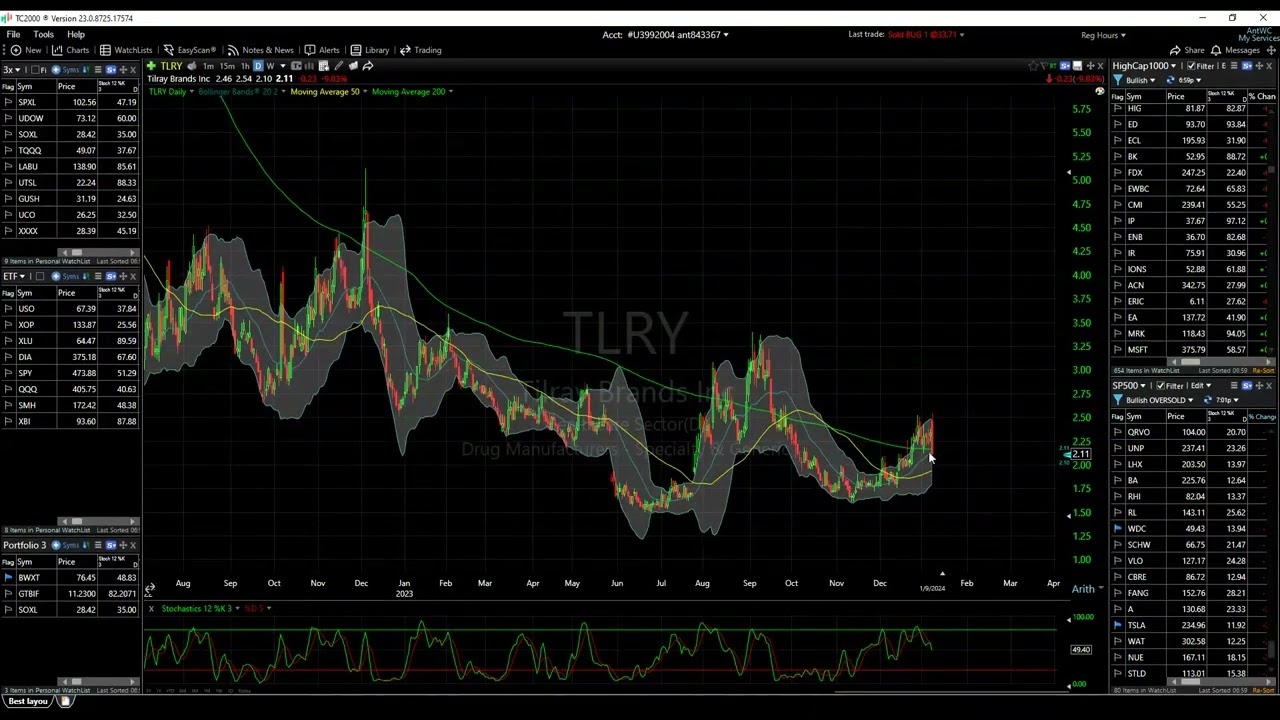Image resolution: width=1280 pixels, height=720 pixels.
Task: Select TSLA in the SP500 list
Action: pos(1190,625)
